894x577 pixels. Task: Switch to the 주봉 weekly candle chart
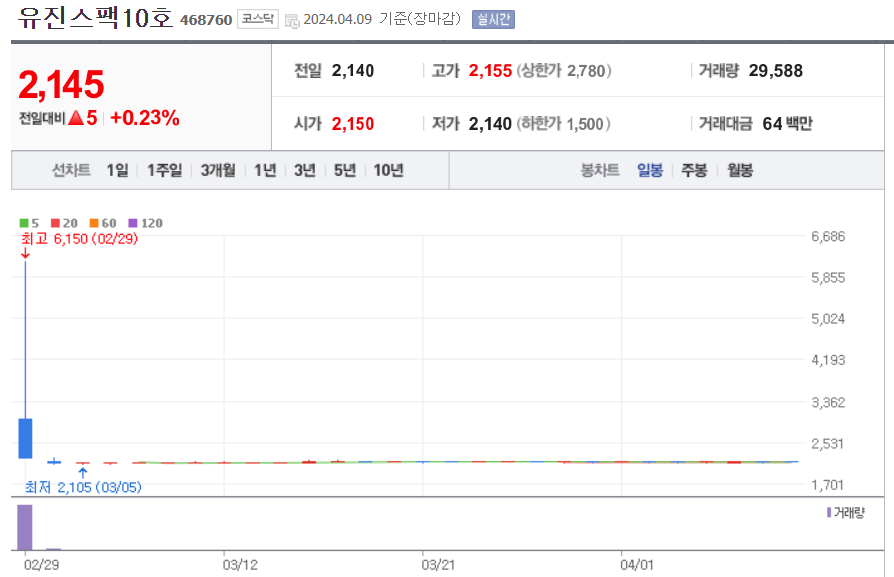pos(694,170)
